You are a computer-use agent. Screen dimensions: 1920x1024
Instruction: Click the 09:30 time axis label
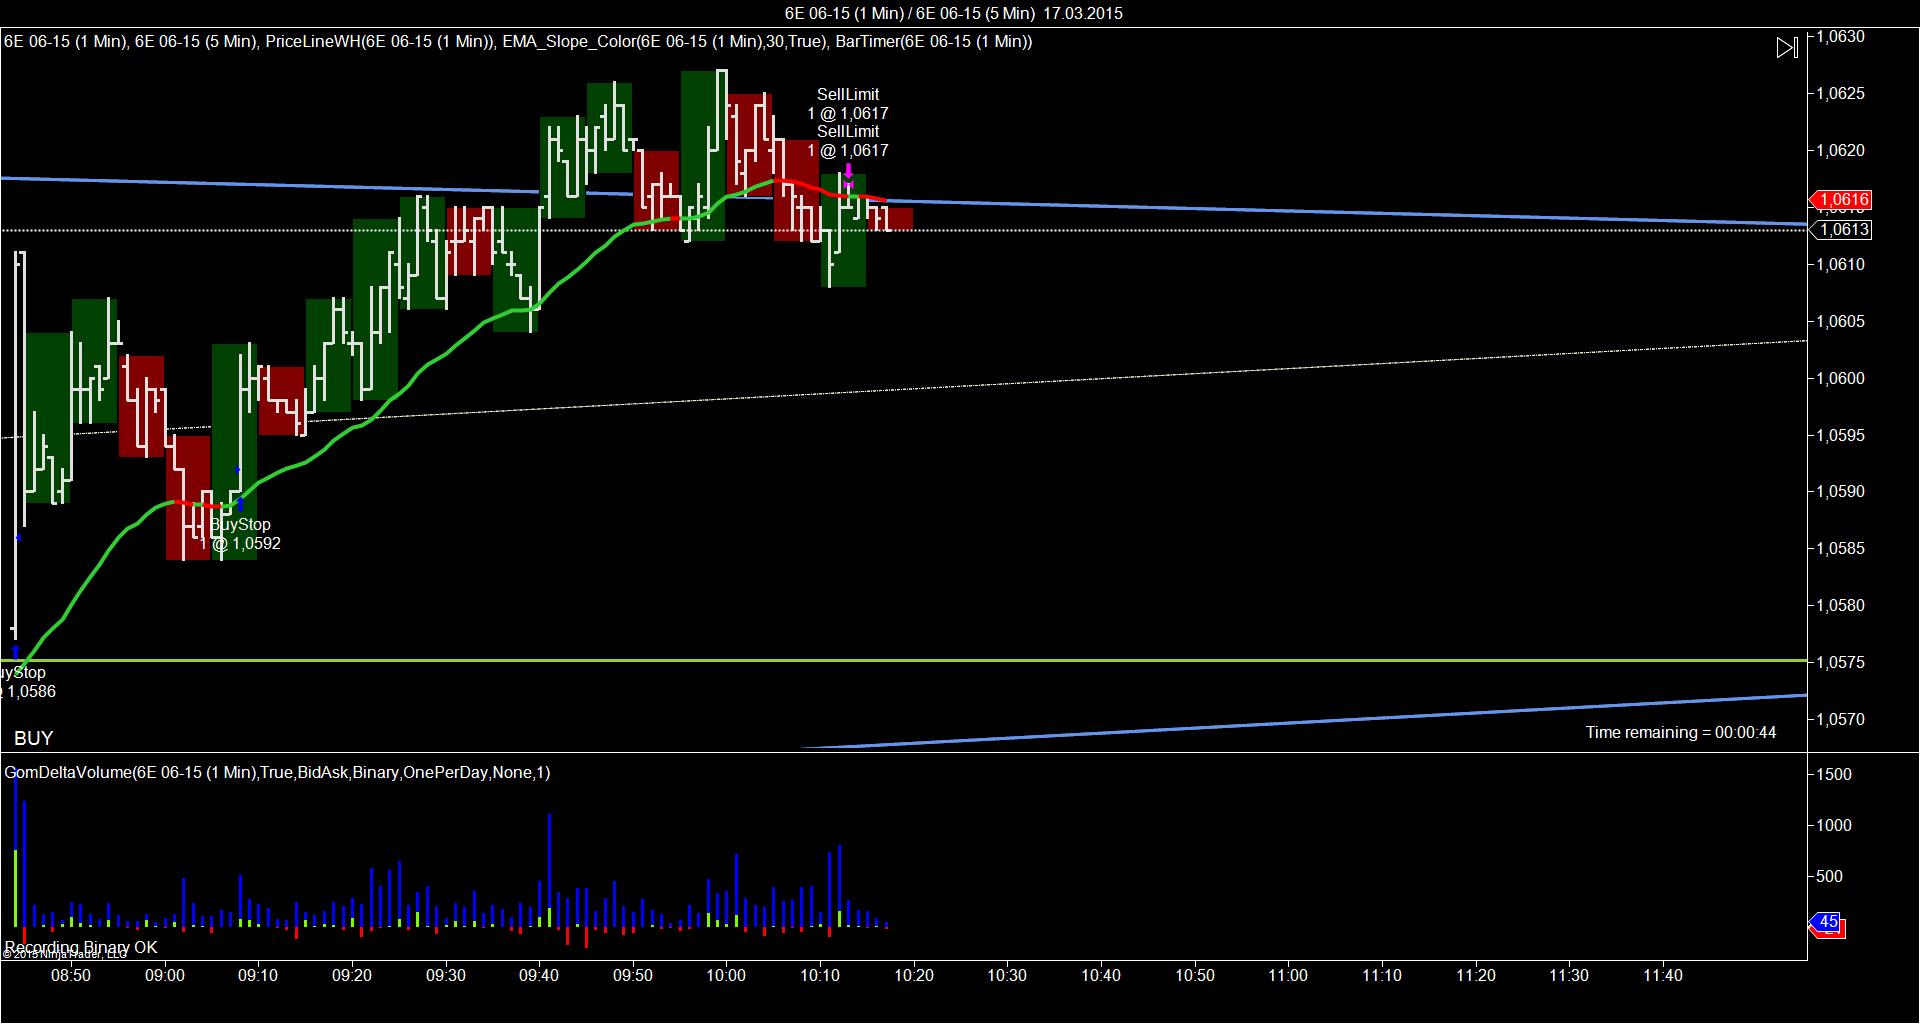pos(445,976)
